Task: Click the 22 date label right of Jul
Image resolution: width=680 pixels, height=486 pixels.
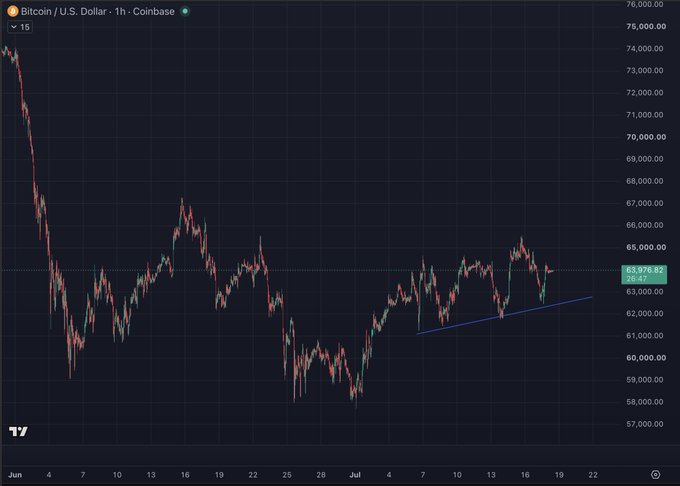Action: click(593, 475)
